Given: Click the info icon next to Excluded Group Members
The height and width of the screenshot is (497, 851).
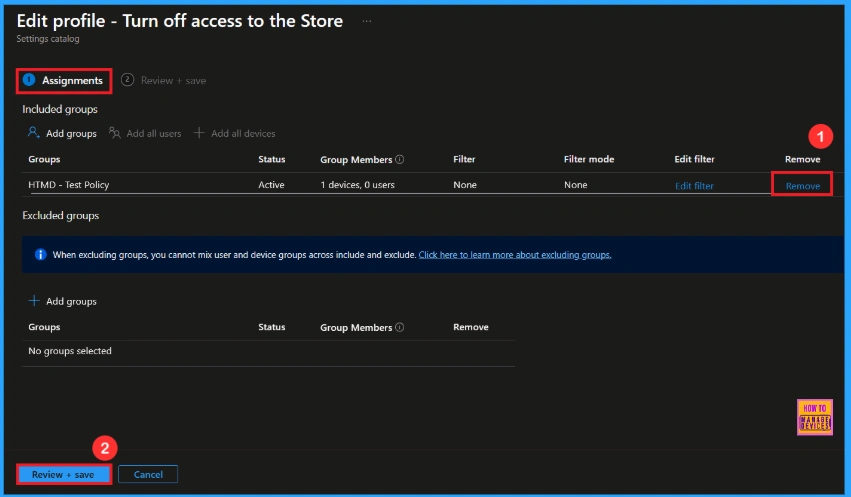Looking at the screenshot, I should tap(399, 327).
